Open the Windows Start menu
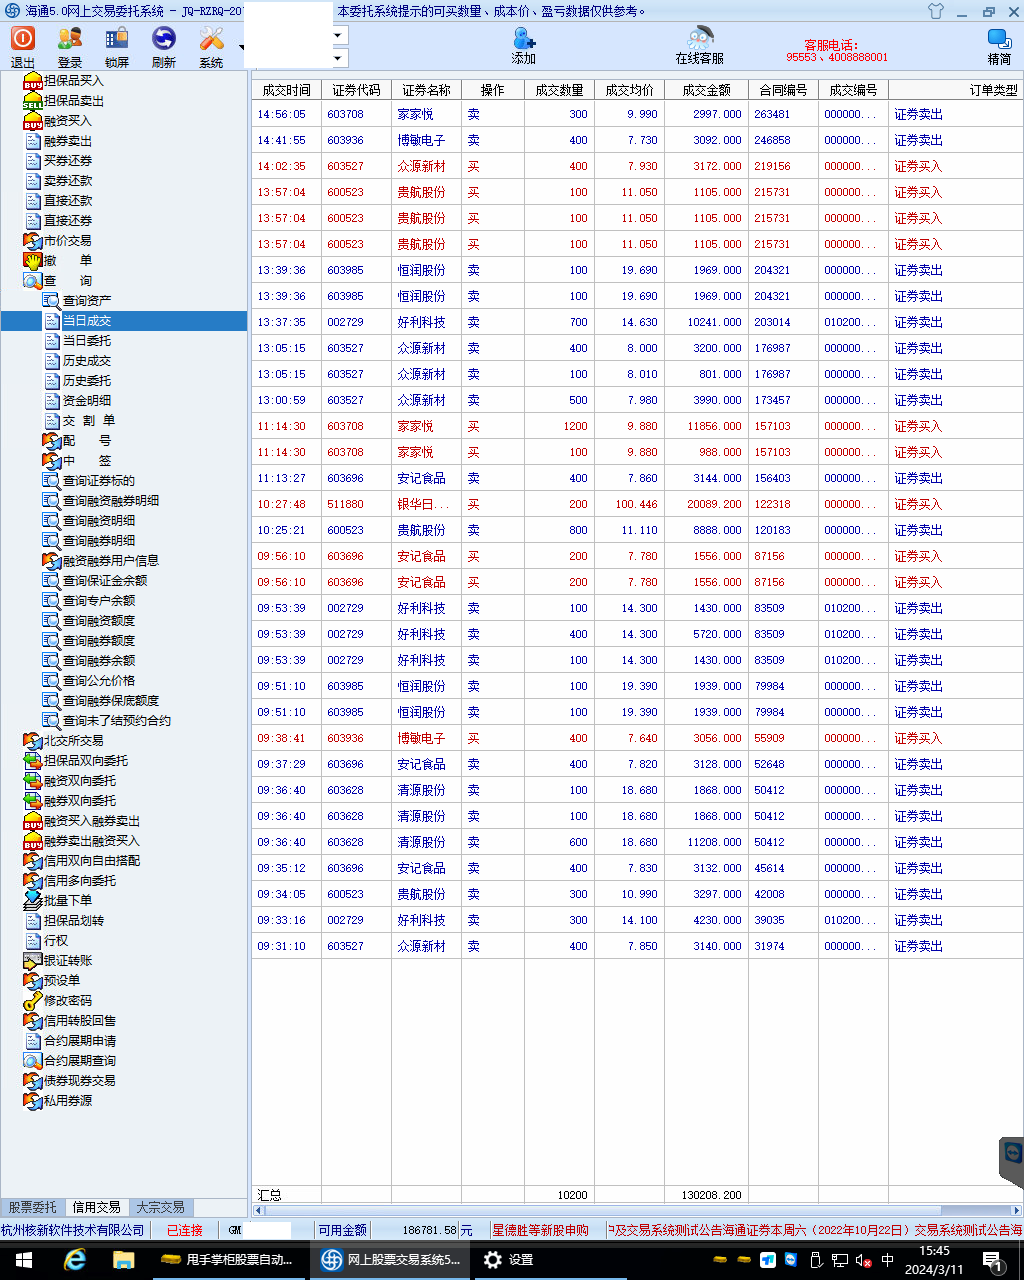Screen dimensions: 1024x1280 click(x=24, y=1260)
